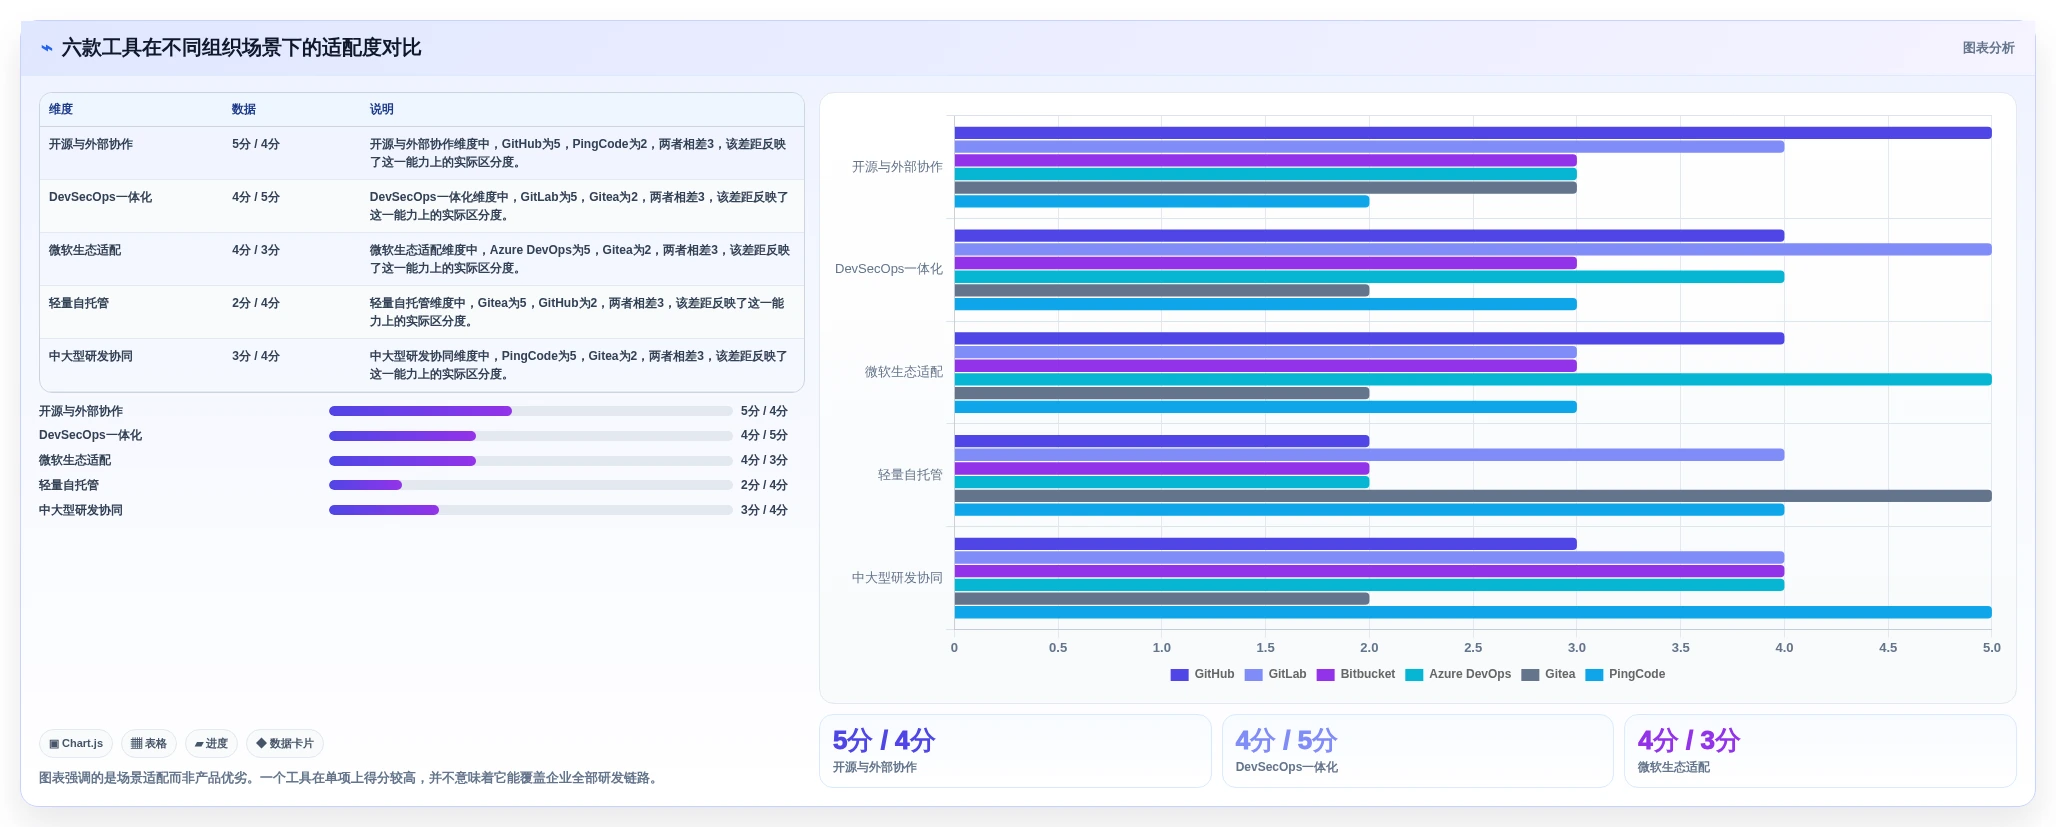Select the table description starting with 轻量自托管维度中

point(577,312)
